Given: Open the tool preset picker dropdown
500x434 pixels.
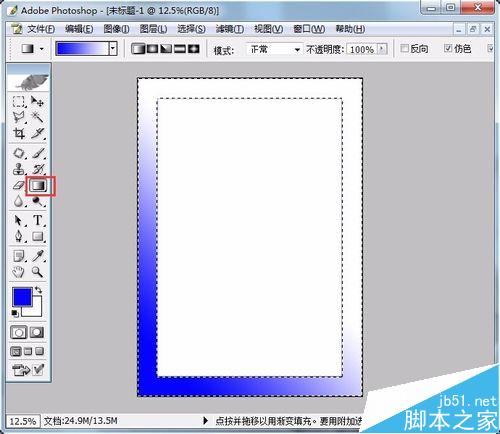Looking at the screenshot, I should coord(41,49).
